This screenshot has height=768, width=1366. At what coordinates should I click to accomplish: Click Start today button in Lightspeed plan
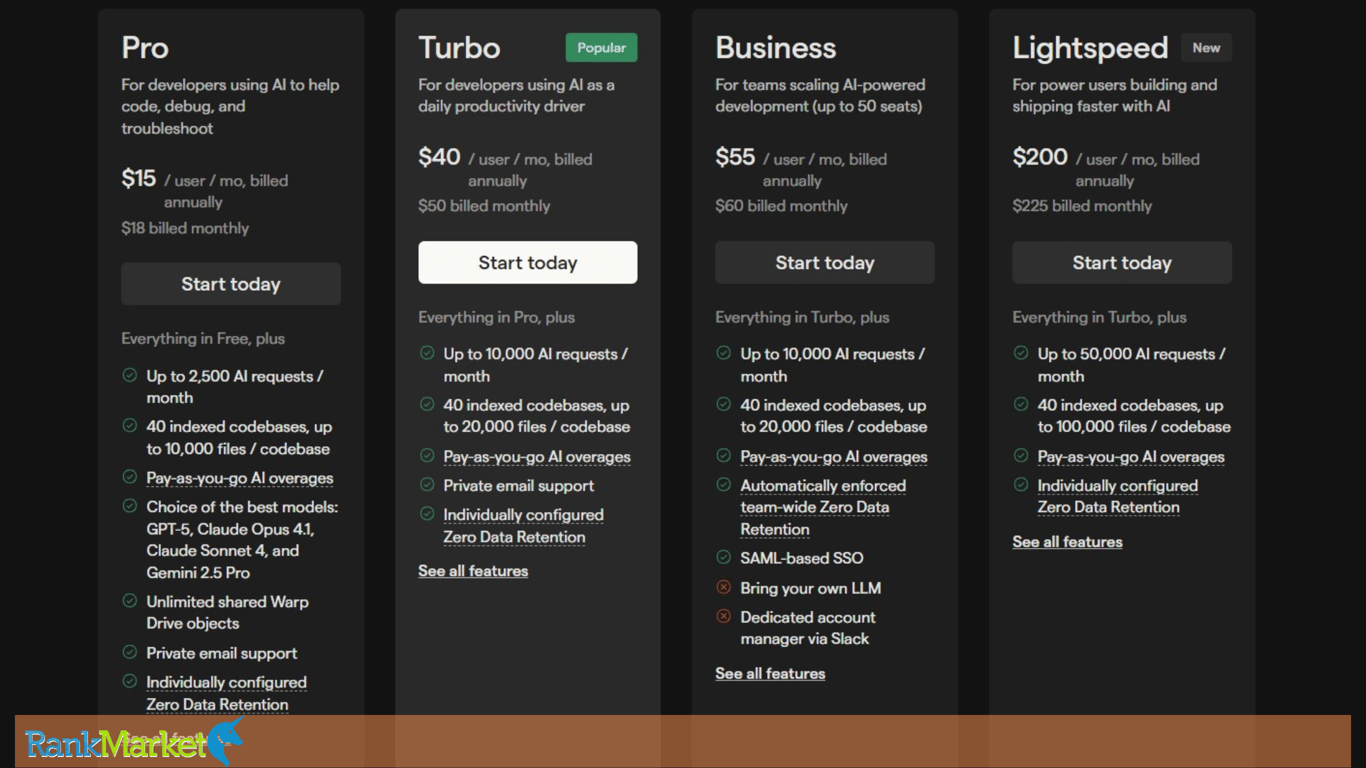pos(1122,262)
